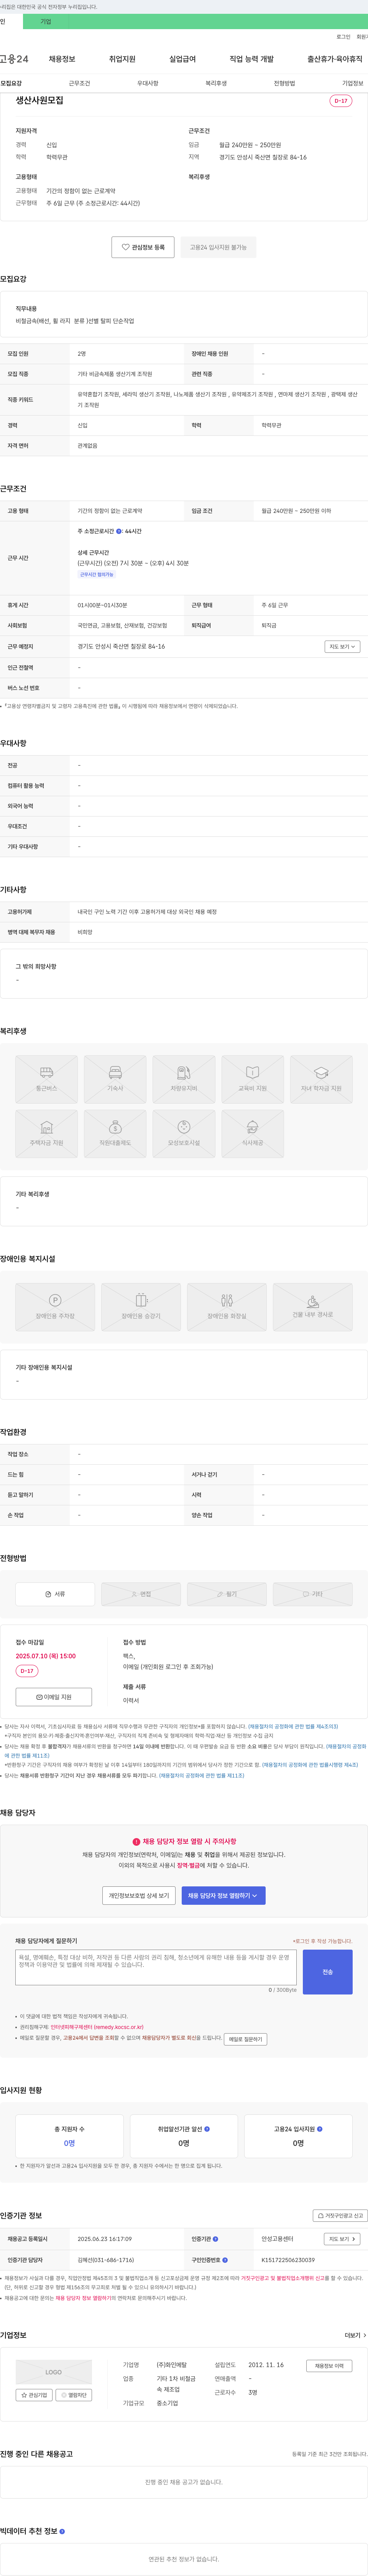Open the 실업급여 main menu

[182, 59]
